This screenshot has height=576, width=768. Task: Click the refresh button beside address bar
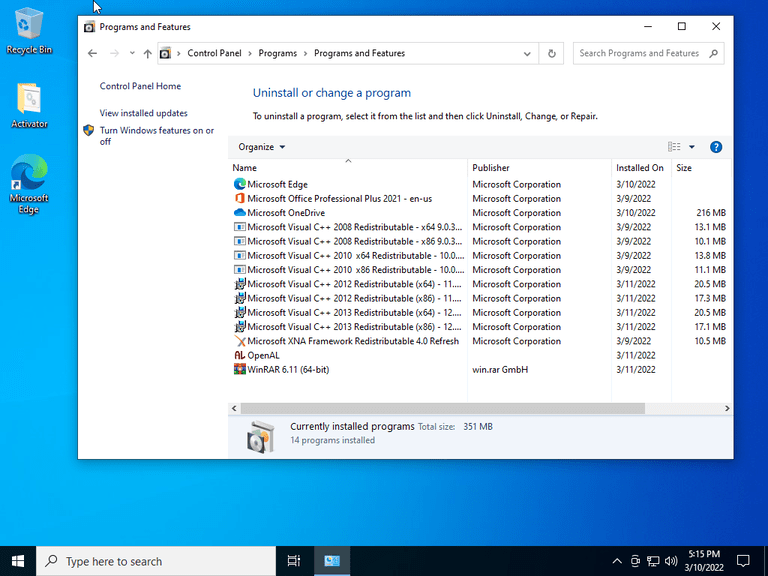pos(552,53)
